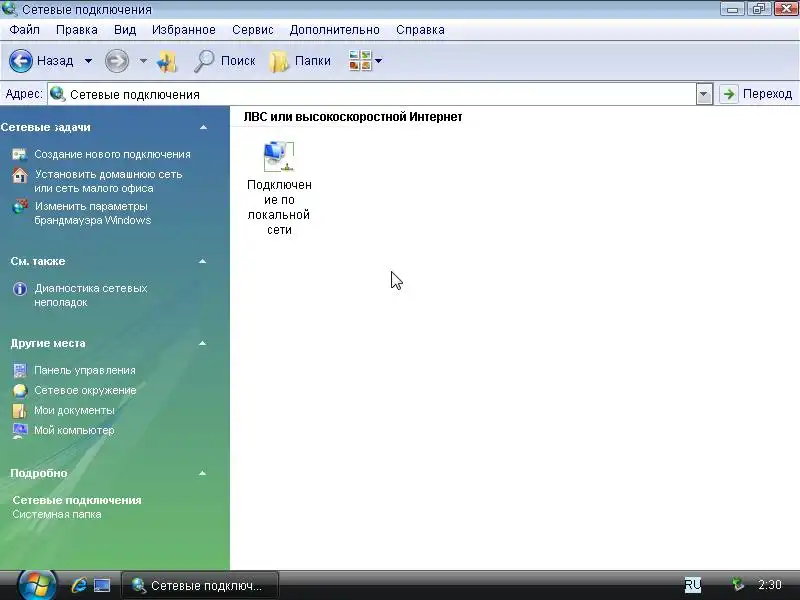The width and height of the screenshot is (800, 600).
Task: Click the Сетевое окружение icon
Action: point(19,390)
